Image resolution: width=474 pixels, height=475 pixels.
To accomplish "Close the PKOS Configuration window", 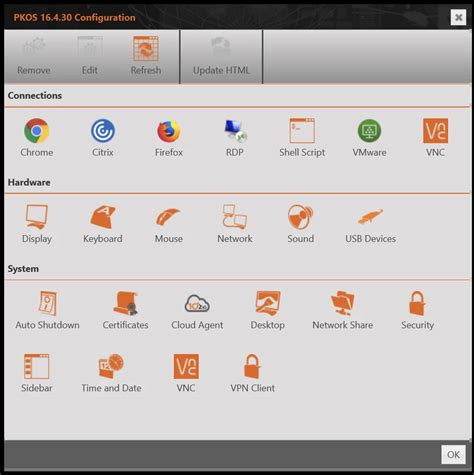I will tap(458, 17).
